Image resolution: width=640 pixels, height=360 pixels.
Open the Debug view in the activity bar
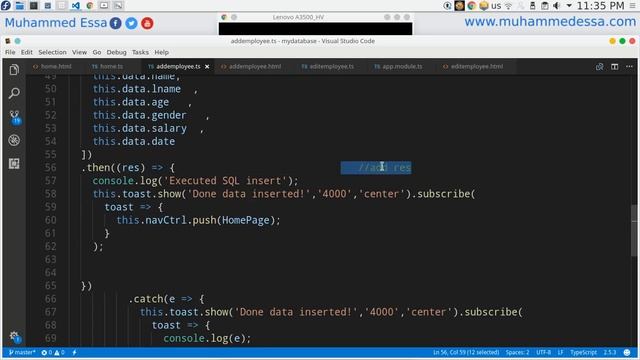[14, 140]
